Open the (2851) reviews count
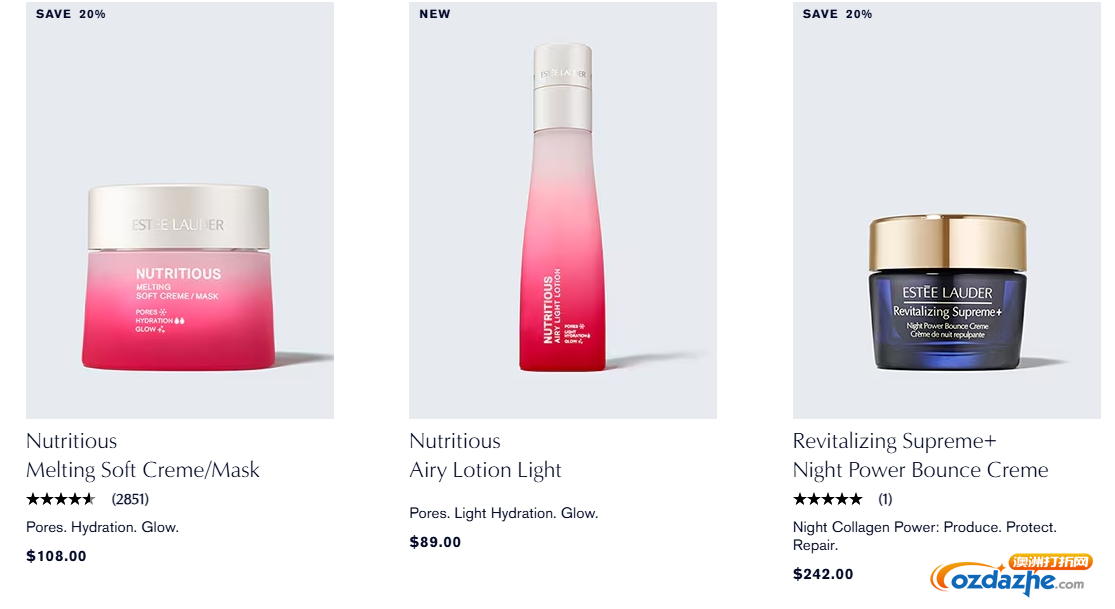Viewport: 1115px width, 609px height. point(130,499)
